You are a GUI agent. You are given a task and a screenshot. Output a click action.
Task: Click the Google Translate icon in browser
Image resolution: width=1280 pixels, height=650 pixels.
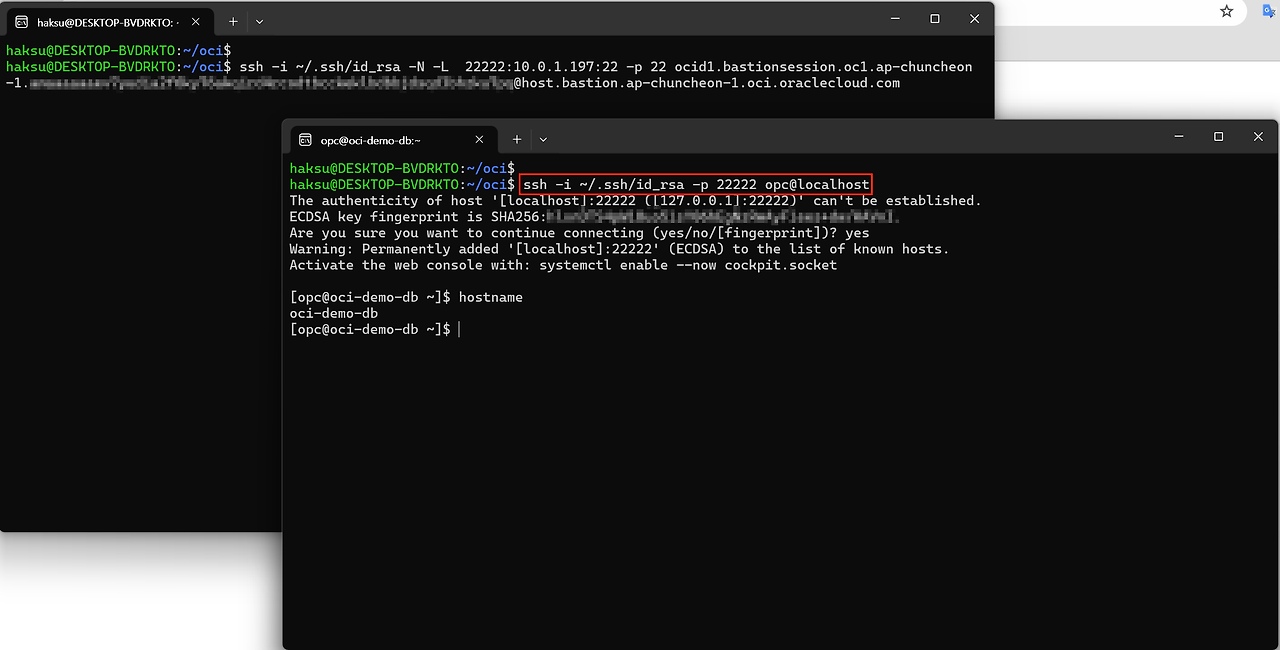tap(1269, 11)
